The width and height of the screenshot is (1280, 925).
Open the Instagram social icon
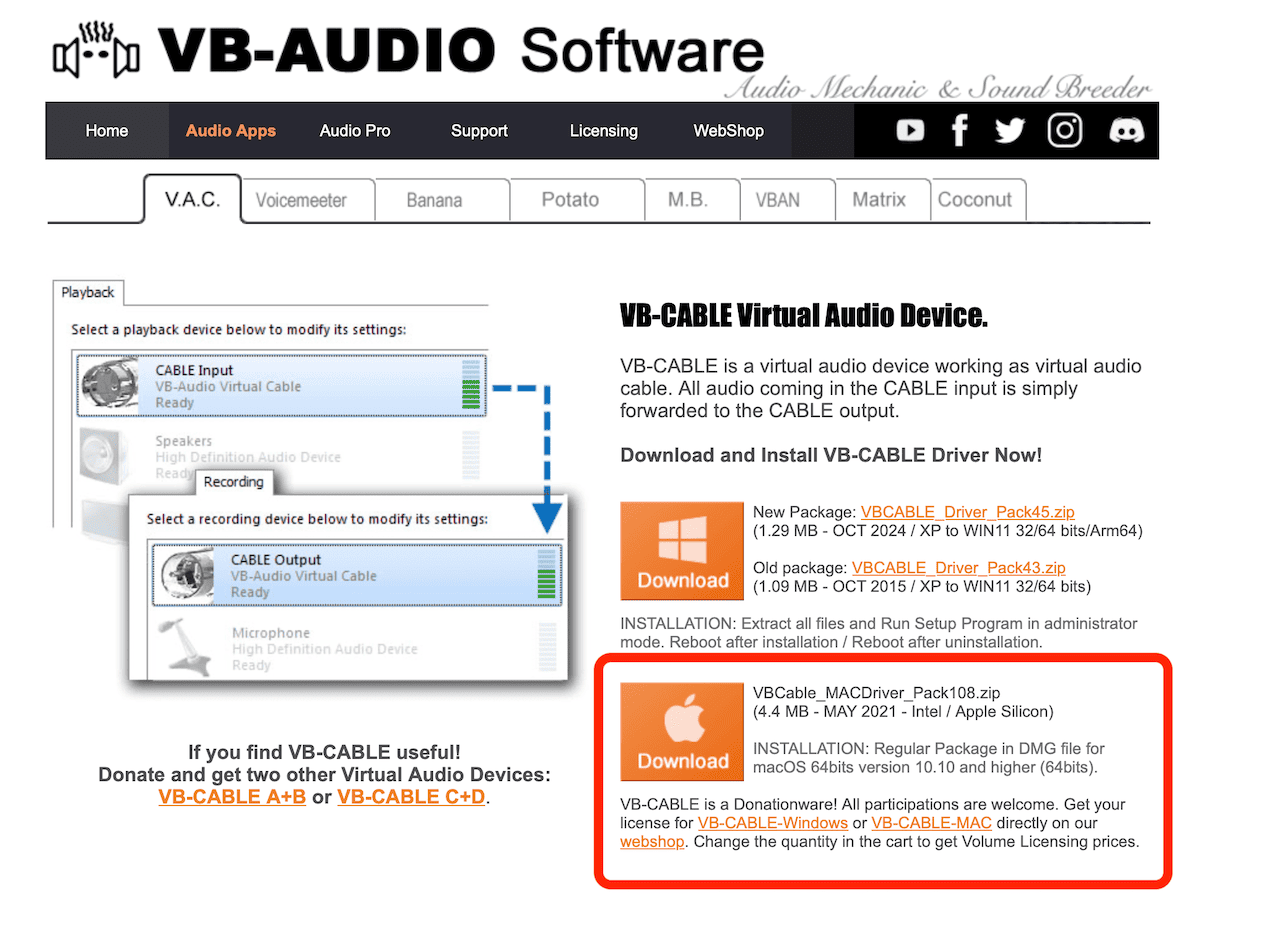1065,130
